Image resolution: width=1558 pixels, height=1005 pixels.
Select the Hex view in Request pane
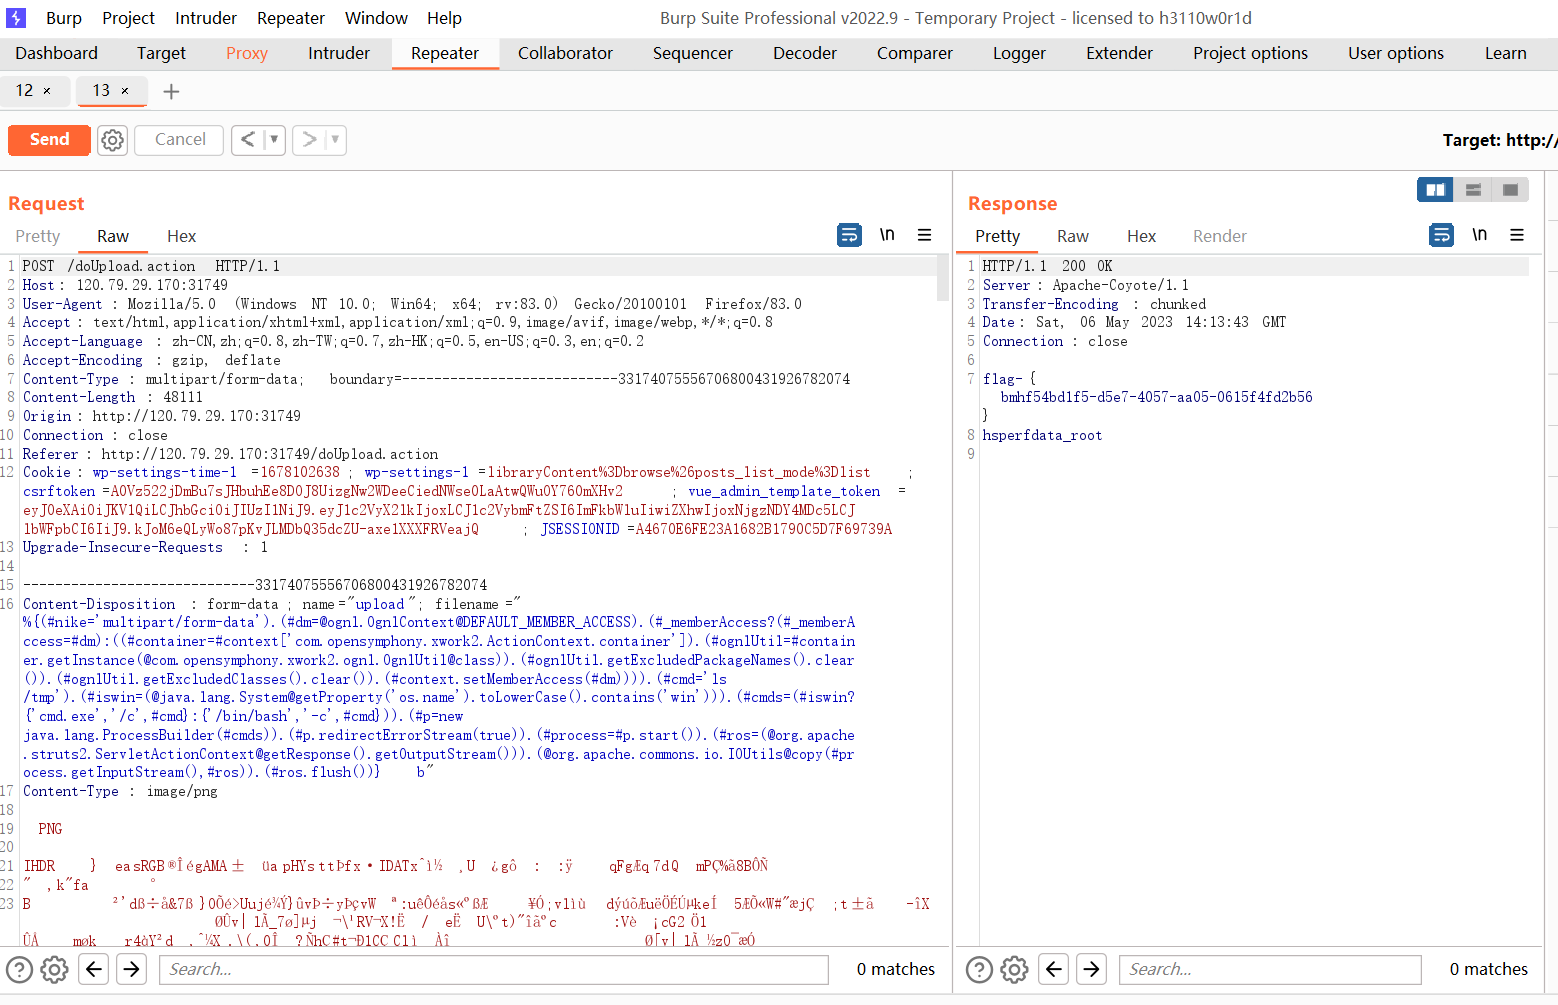181,236
